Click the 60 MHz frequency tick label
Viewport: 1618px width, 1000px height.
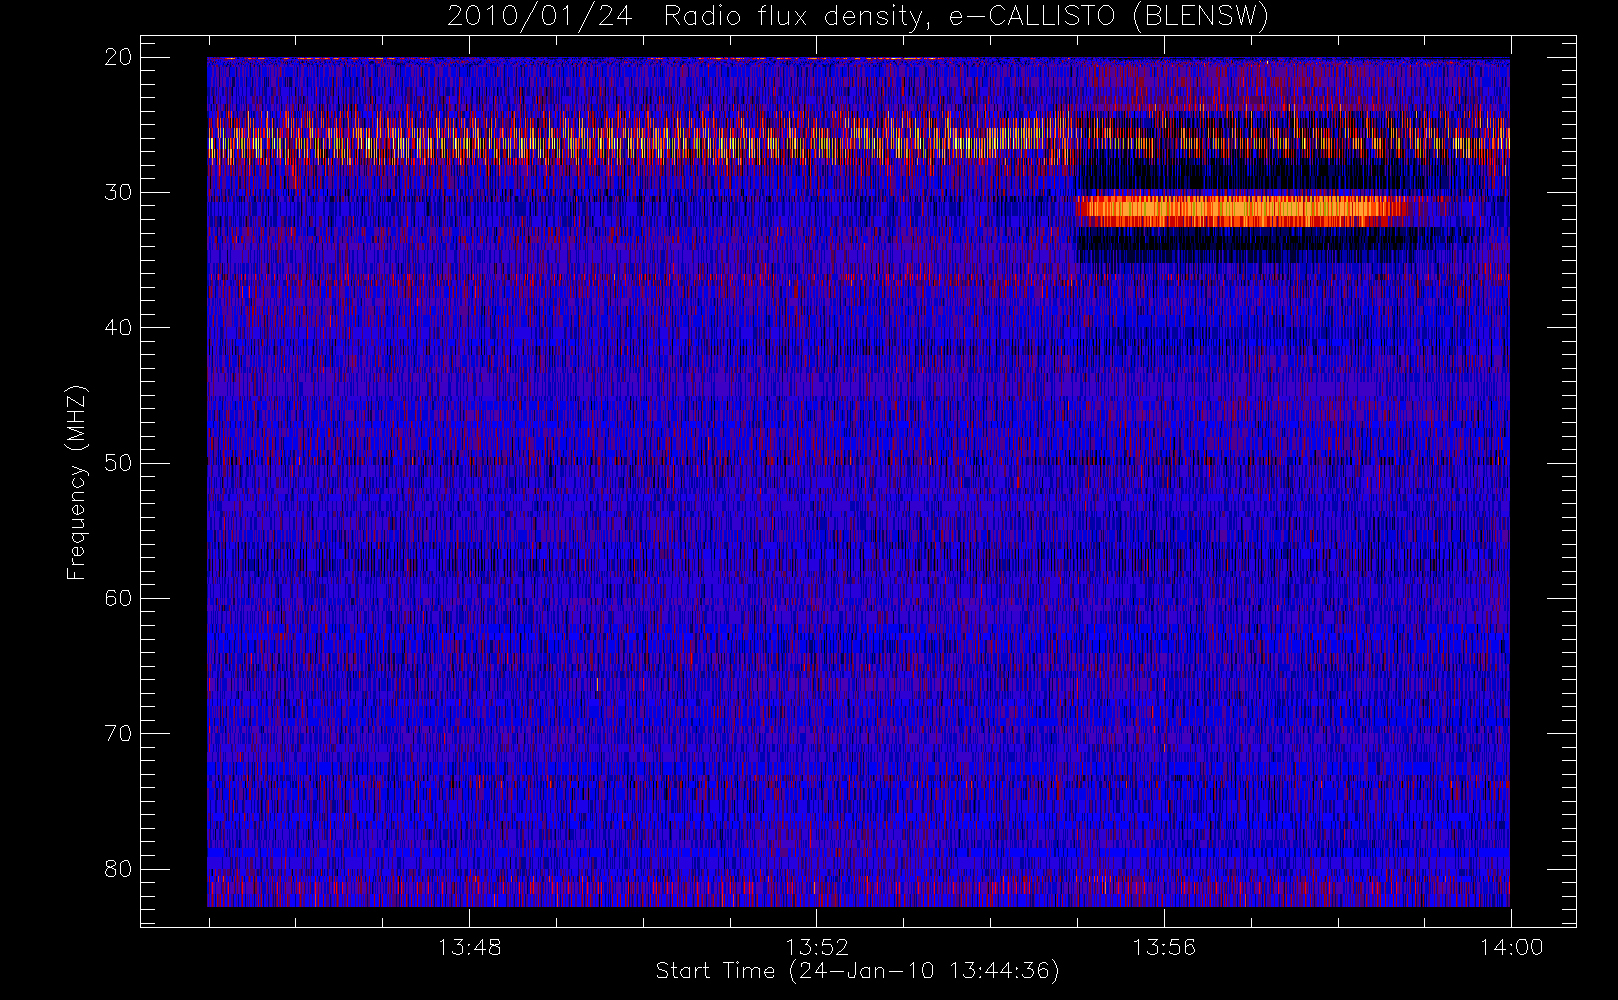tap(118, 598)
